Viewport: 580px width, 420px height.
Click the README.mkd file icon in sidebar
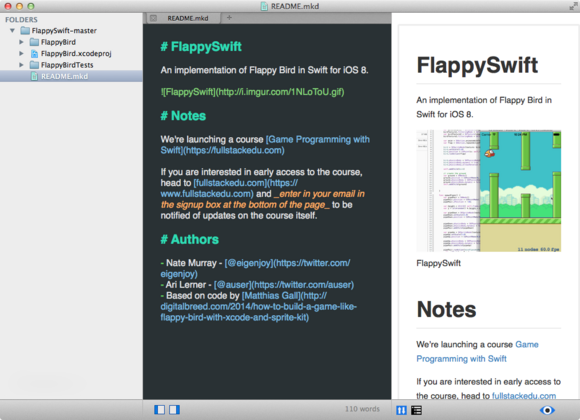tap(34, 76)
